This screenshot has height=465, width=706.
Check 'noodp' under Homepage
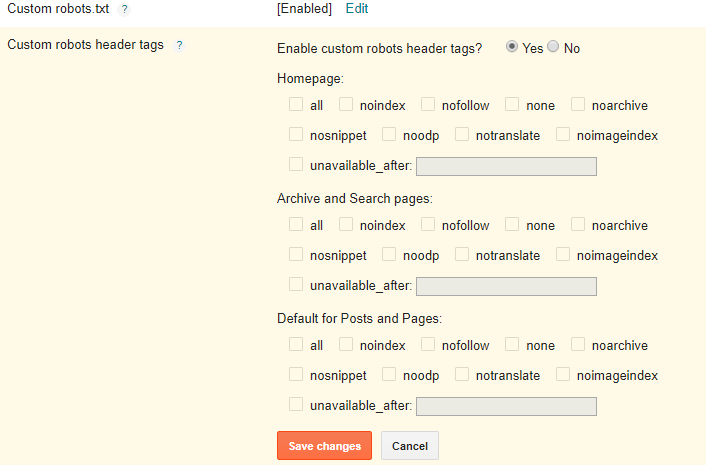(x=389, y=134)
